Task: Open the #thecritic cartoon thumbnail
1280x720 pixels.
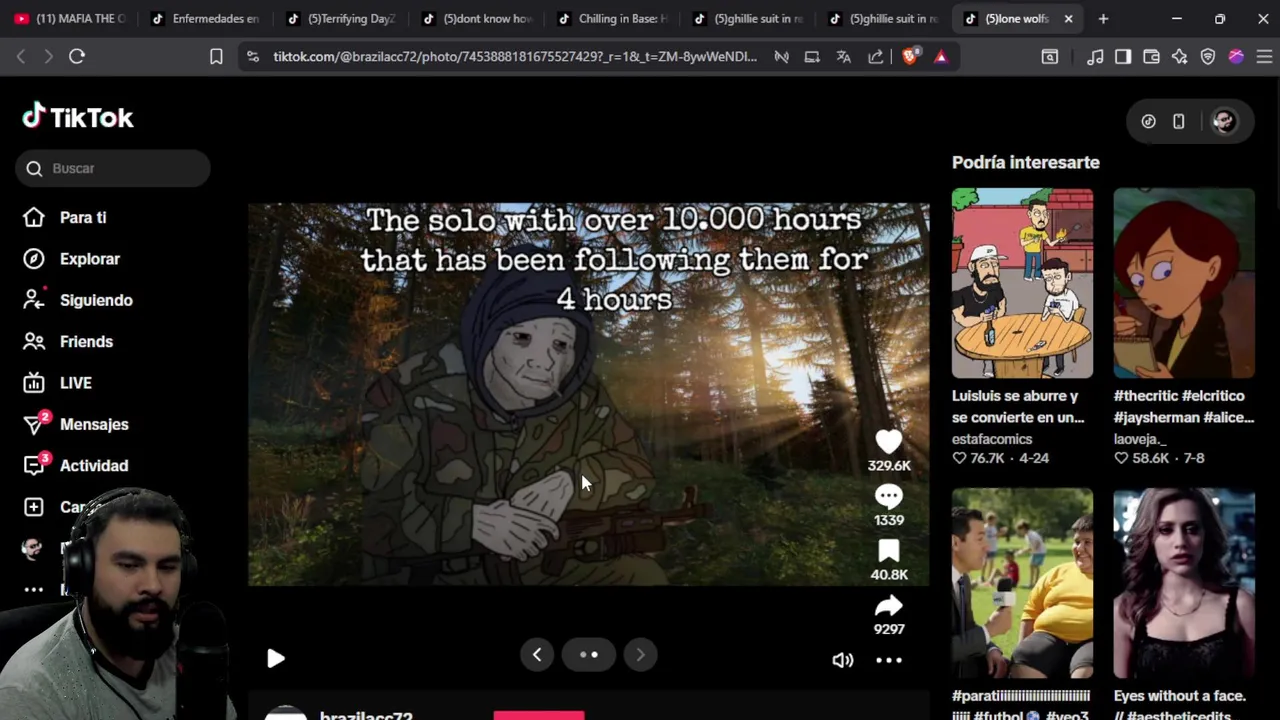Action: click(1184, 283)
